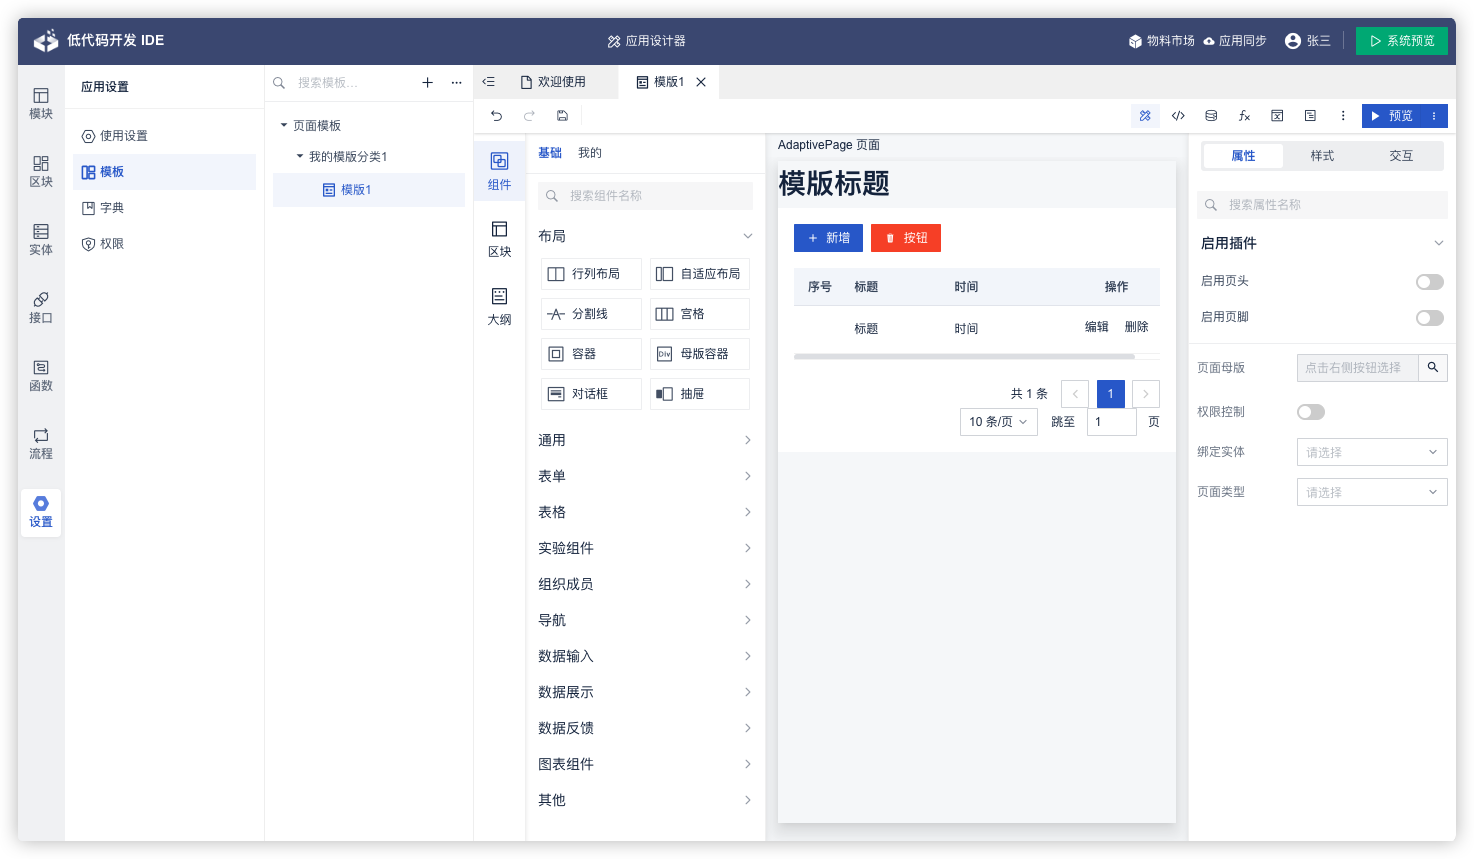The image size is (1474, 859).
Task: Click the database icon in the toolbar
Action: point(1211,116)
